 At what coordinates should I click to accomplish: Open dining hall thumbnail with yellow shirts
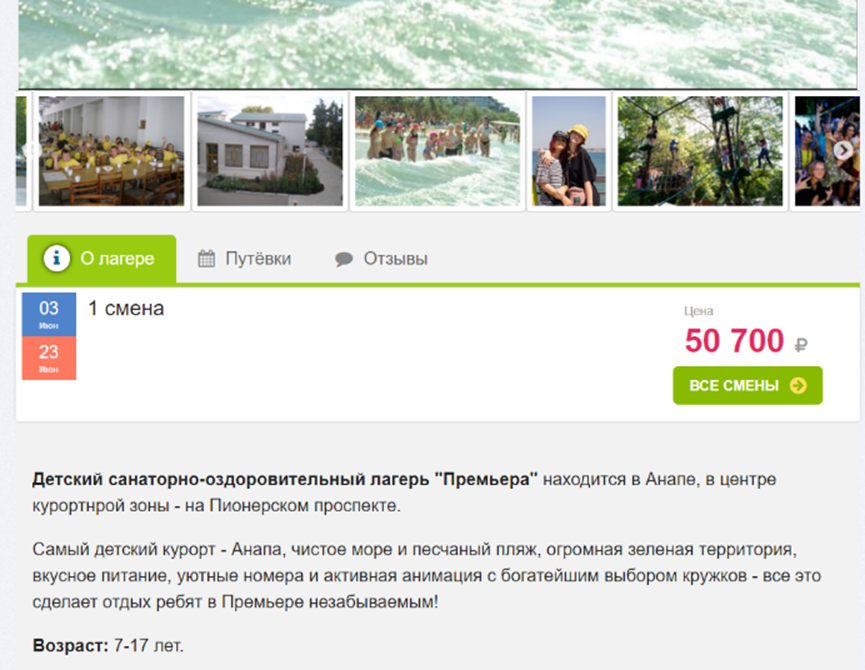click(111, 151)
